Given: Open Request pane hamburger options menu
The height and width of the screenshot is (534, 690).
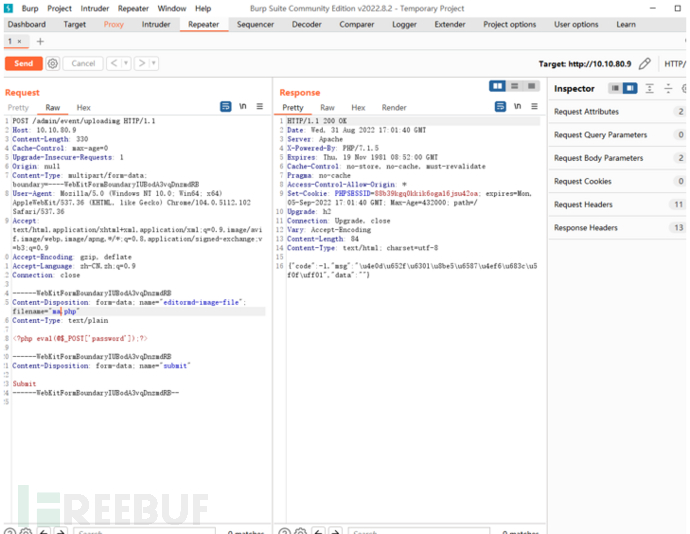Looking at the screenshot, I should [260, 106].
